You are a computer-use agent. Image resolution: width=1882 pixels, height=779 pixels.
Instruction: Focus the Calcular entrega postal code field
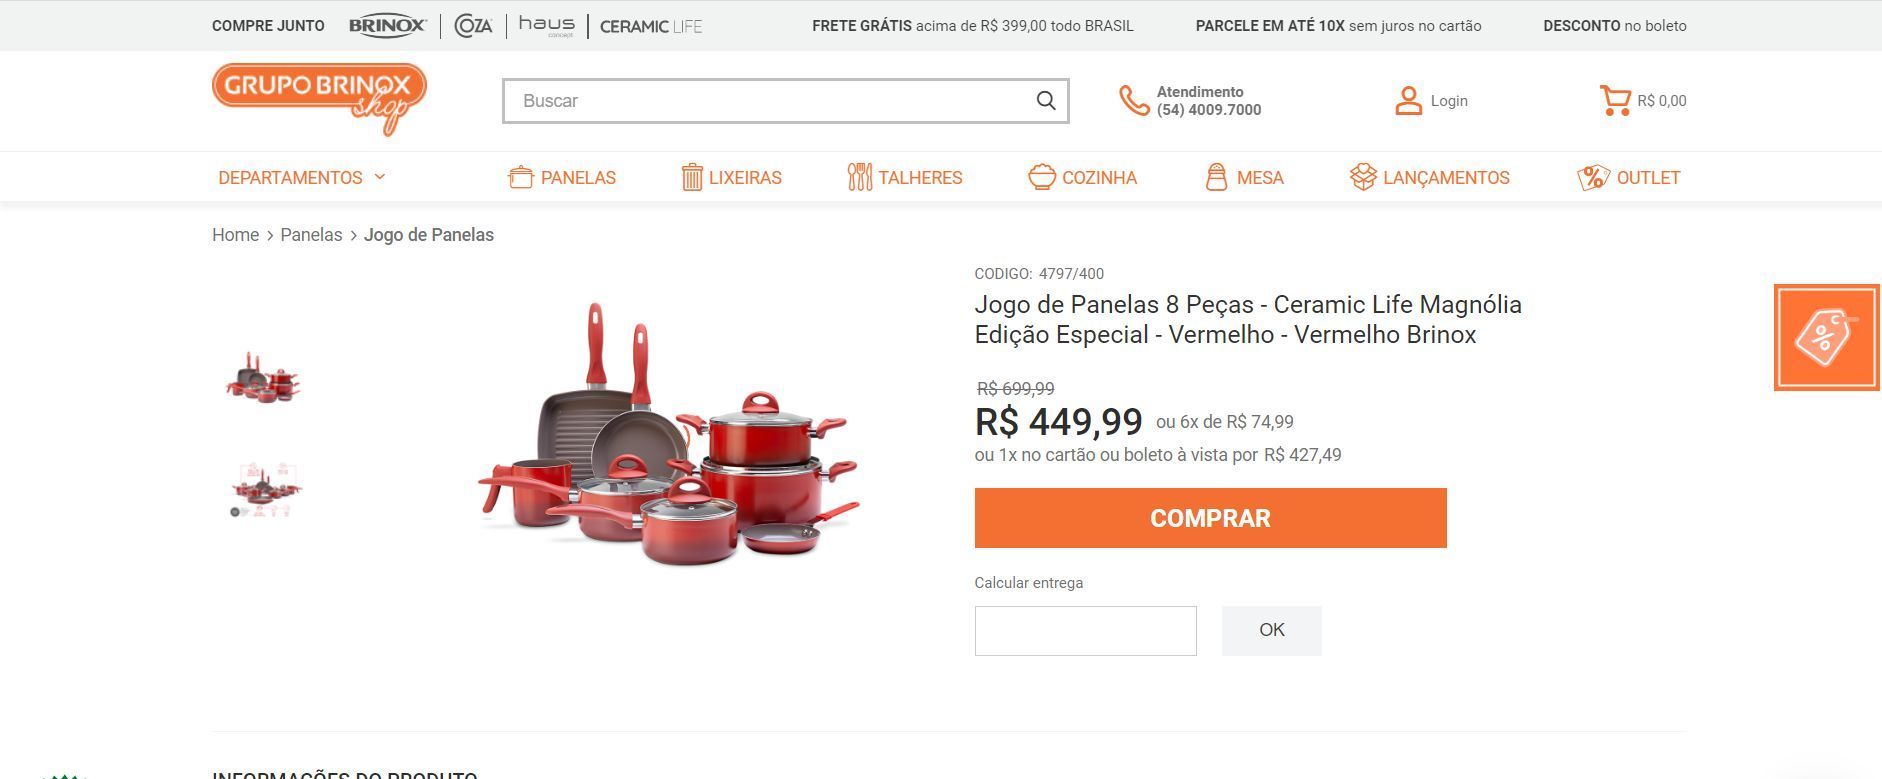click(1085, 631)
